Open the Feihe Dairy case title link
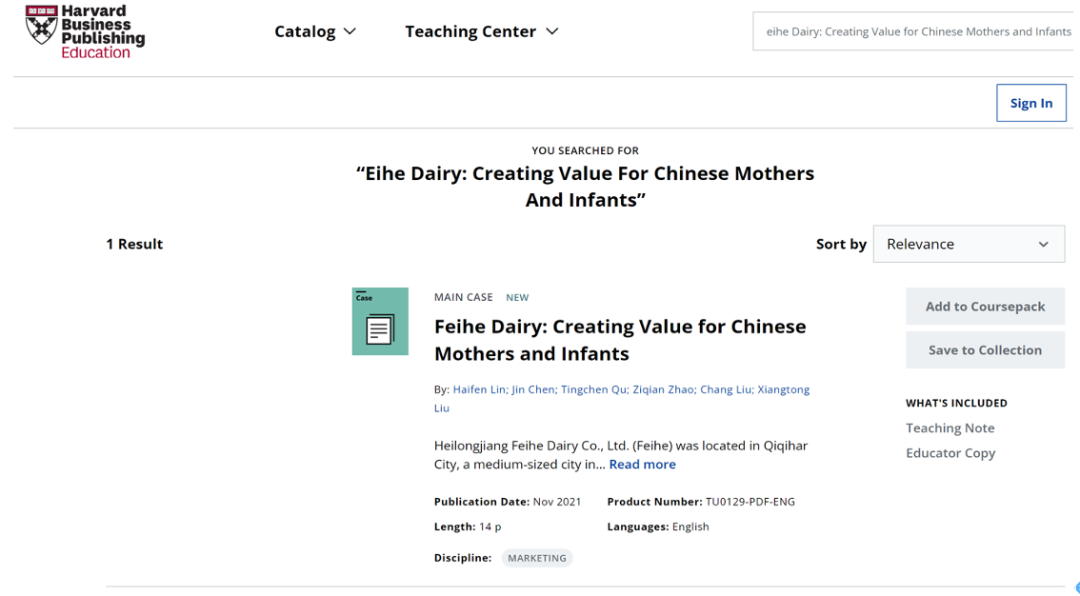1080x596 pixels. 620,340
